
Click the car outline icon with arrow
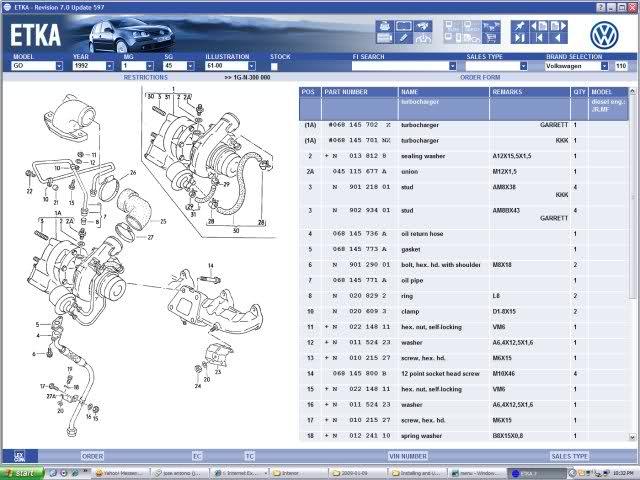click(423, 38)
